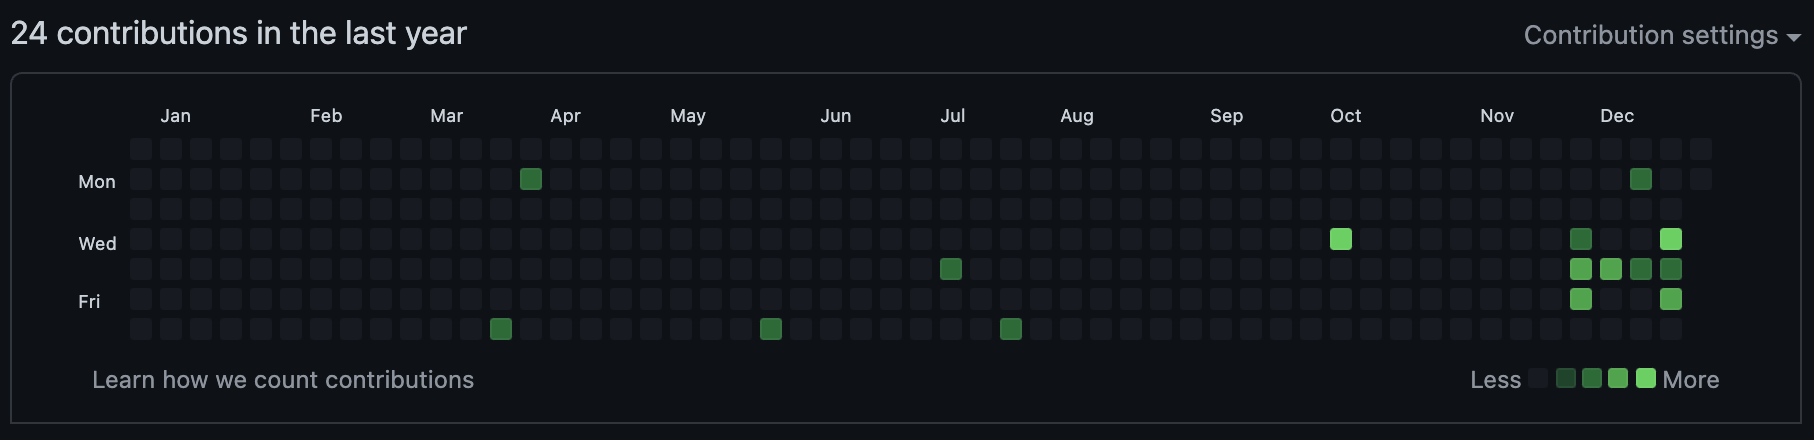Select the green Saturday cell in March
Screen dimensions: 1814x440
click(x=501, y=329)
